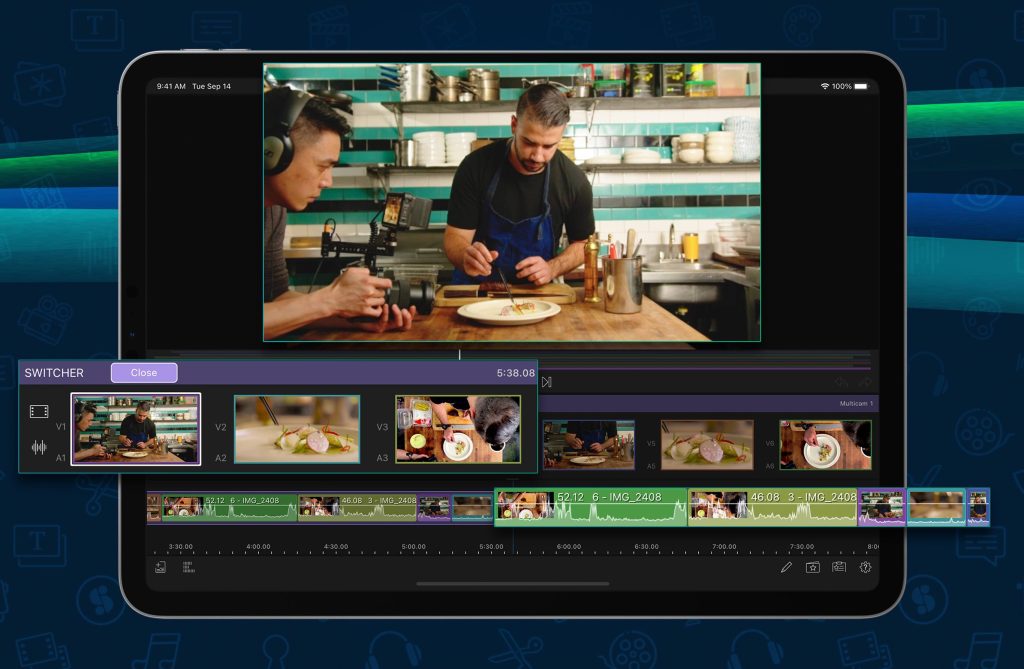Select the V5 plated dish angle
This screenshot has height=669, width=1024.
pos(707,444)
